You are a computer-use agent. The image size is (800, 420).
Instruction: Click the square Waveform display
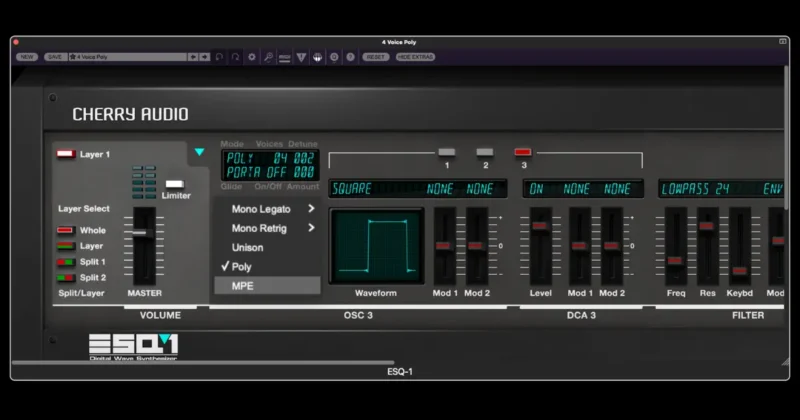coord(377,246)
